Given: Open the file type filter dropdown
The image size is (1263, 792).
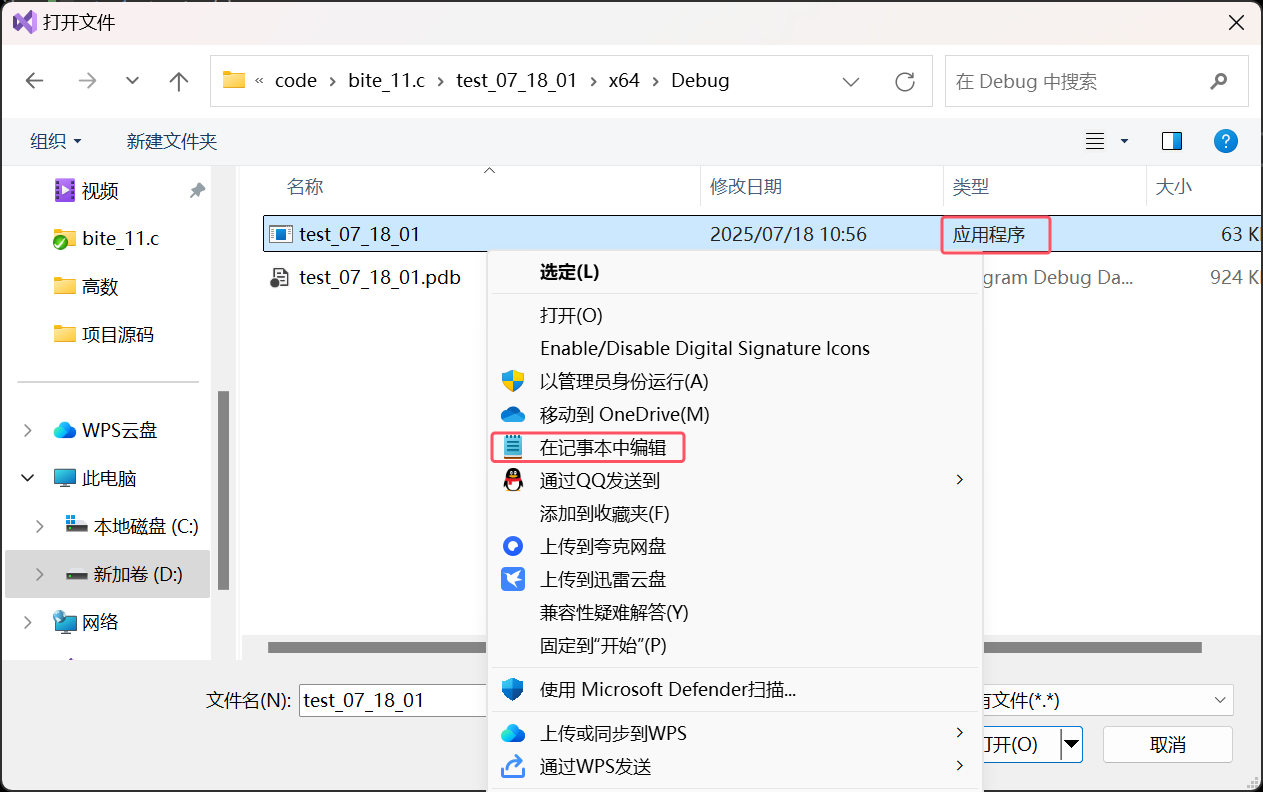Looking at the screenshot, I should (1218, 700).
